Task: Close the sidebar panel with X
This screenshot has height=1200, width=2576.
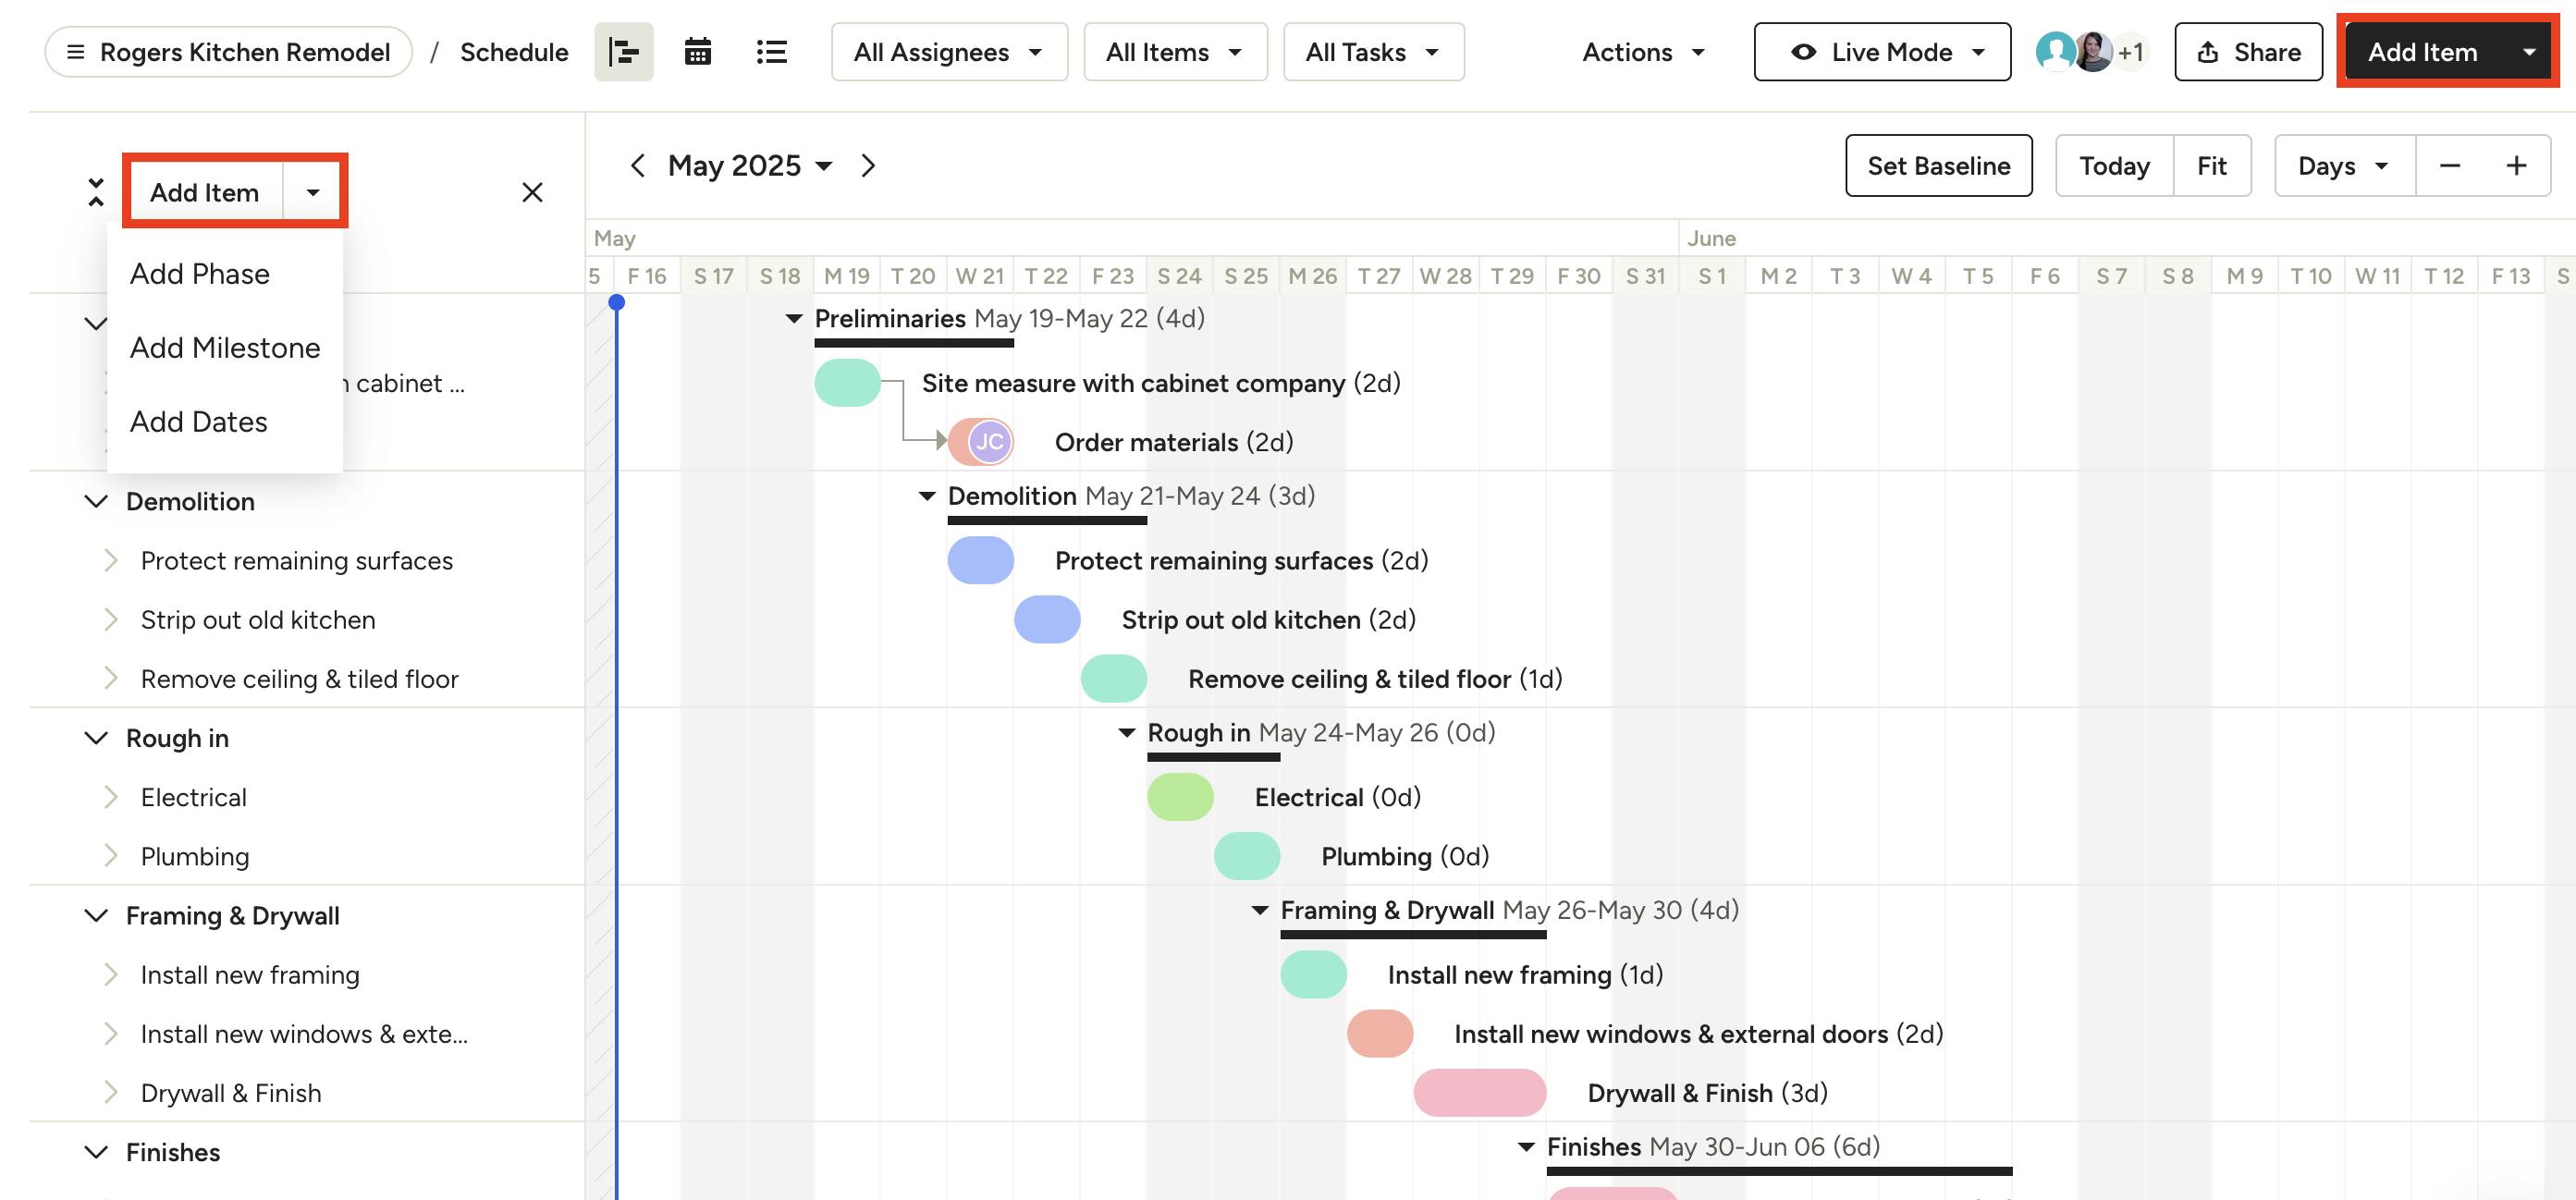Action: [x=532, y=192]
